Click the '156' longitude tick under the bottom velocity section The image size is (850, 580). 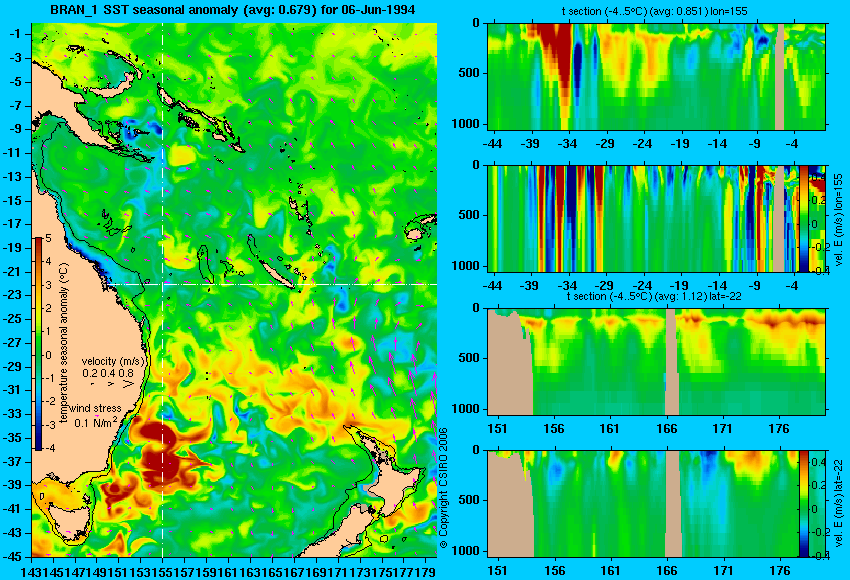[x=554, y=571]
